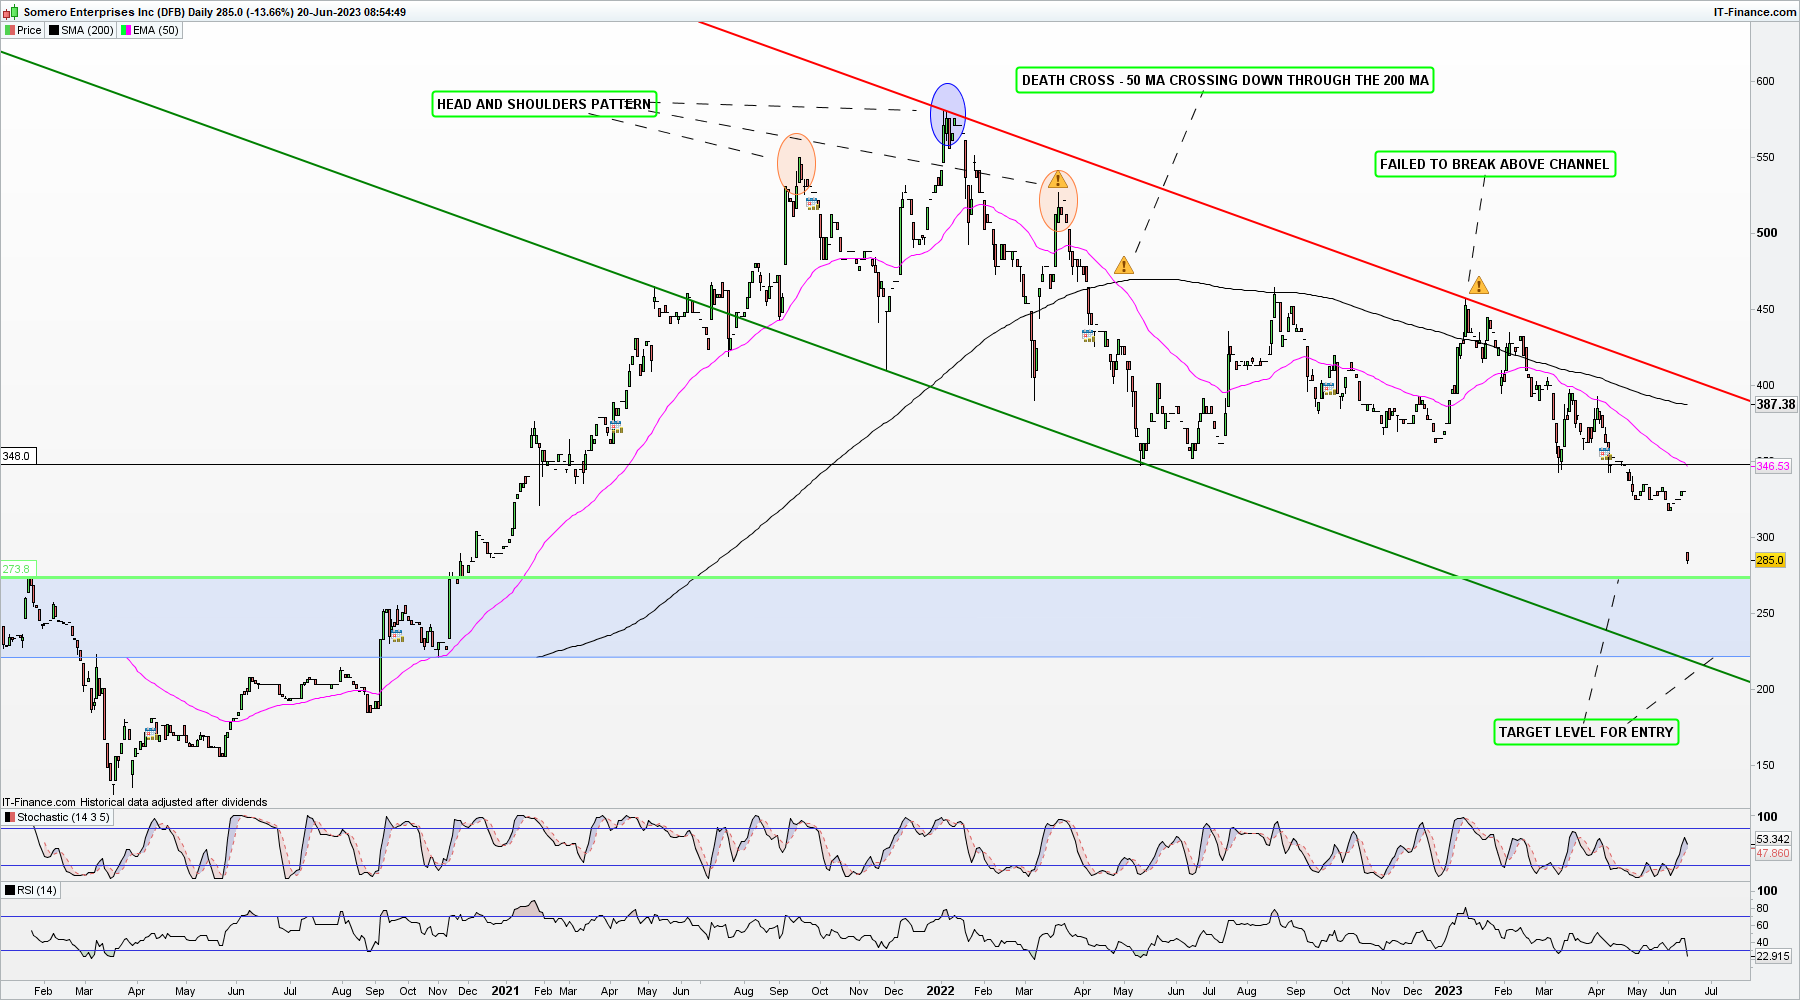This screenshot has width=1800, height=1000.
Task: Select the Death Cross annotation label
Action: (x=1225, y=80)
